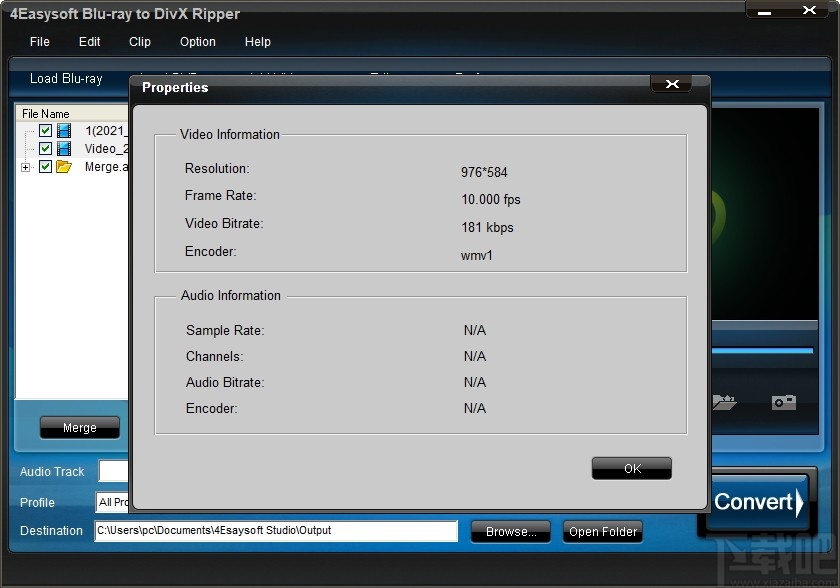Open the Profile dropdown
This screenshot has width=840, height=588.
(112, 502)
